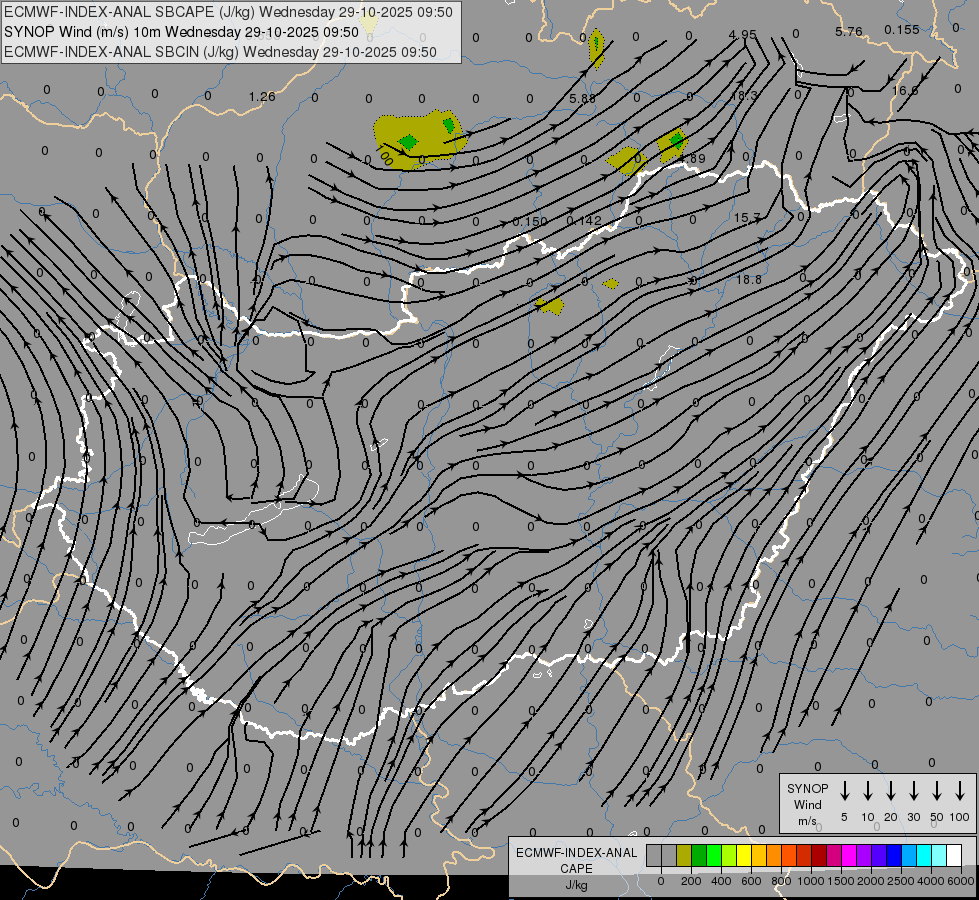
Task: Click the map value 18.8
Action: point(749,279)
